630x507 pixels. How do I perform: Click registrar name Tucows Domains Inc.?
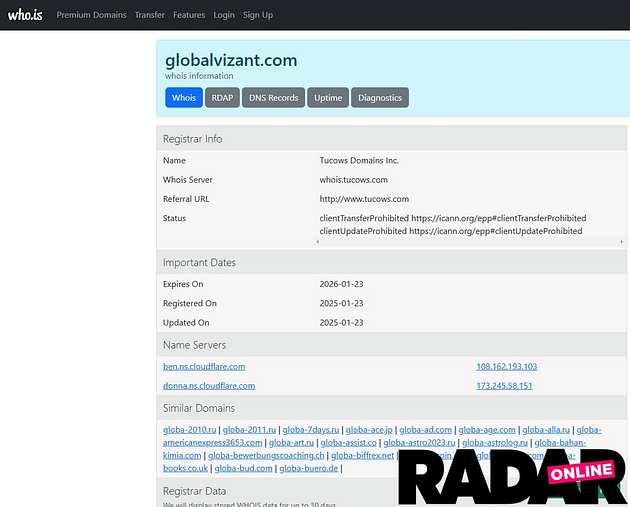[x=359, y=160]
